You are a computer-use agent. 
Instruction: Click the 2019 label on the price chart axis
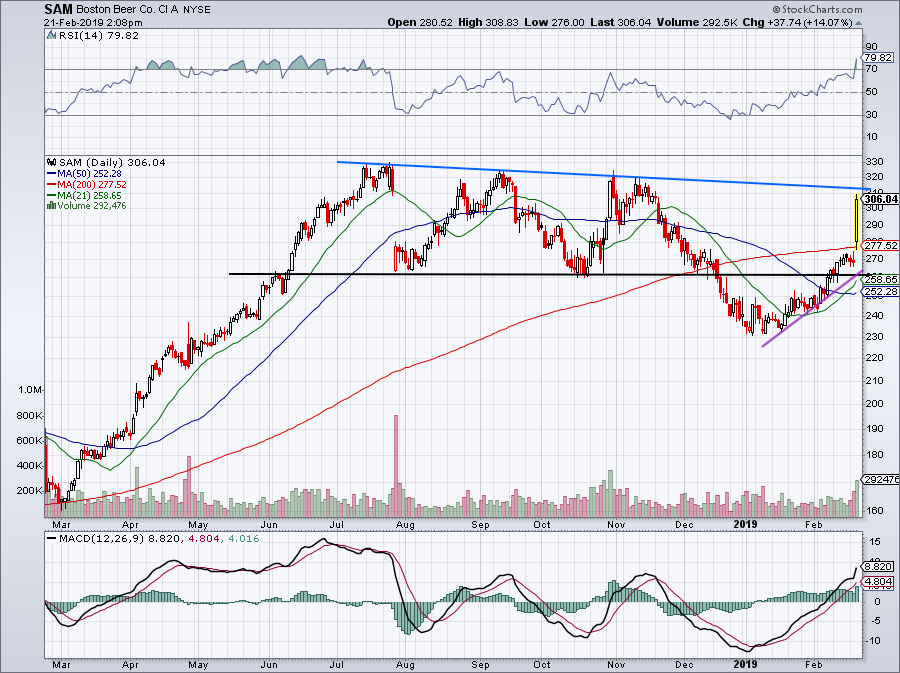pos(746,524)
